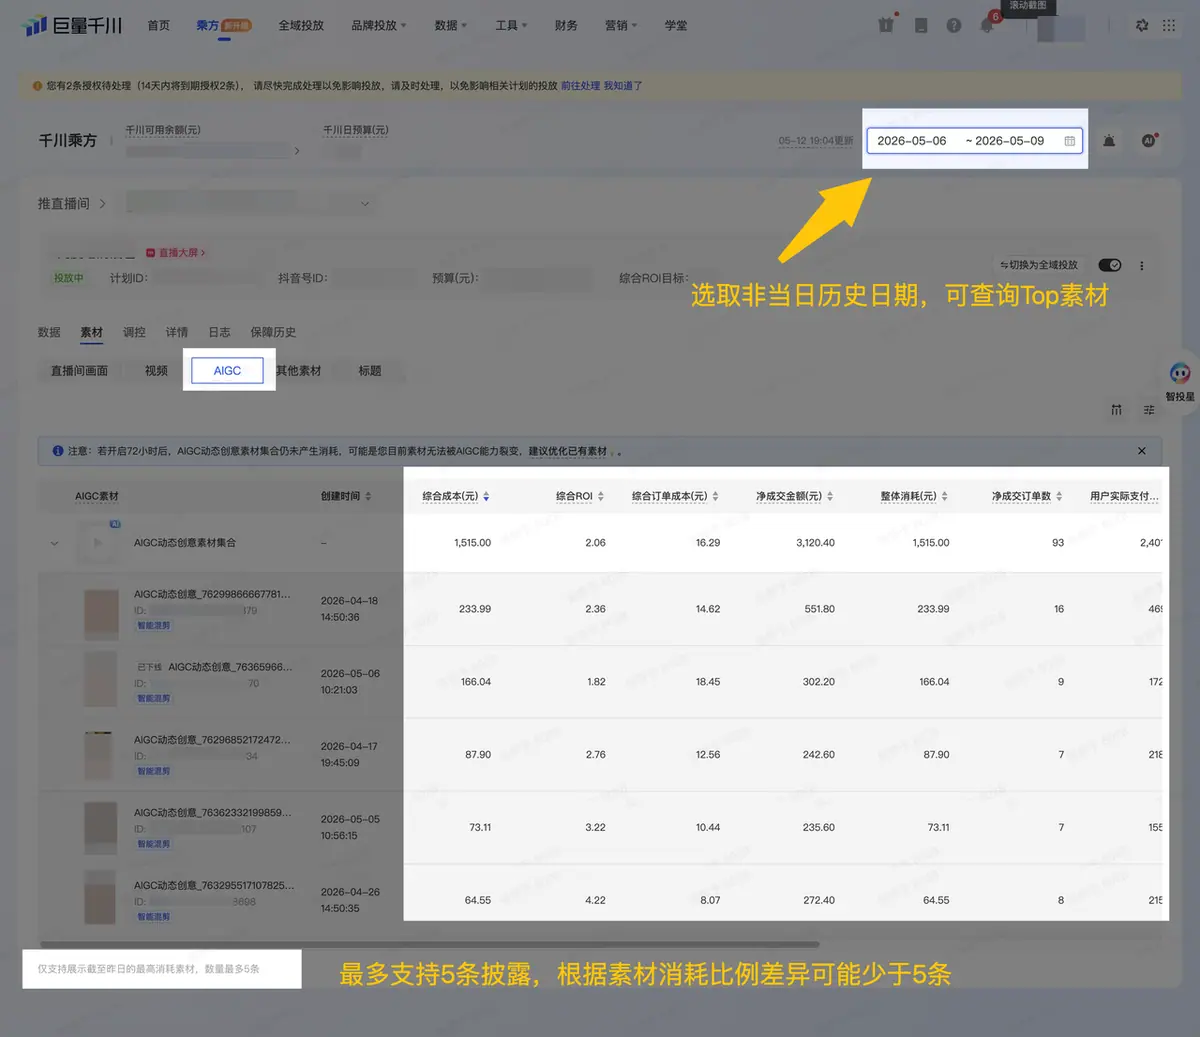This screenshot has width=1200, height=1037.
Task: Open the 直播大屏 link
Action: [x=176, y=253]
